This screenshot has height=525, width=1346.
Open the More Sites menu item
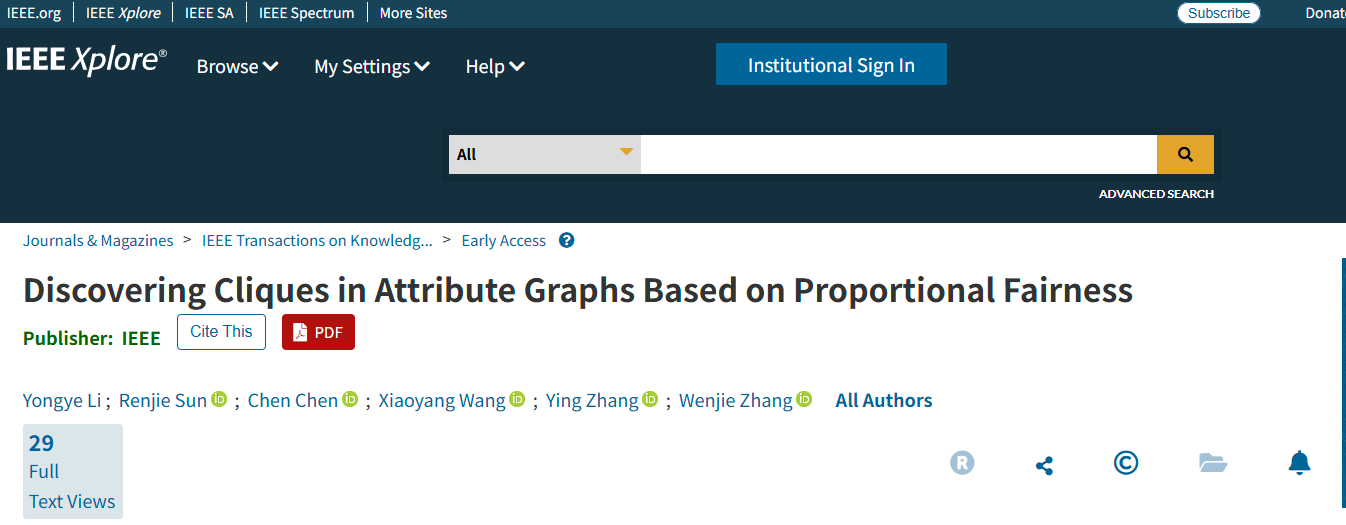[x=414, y=13]
